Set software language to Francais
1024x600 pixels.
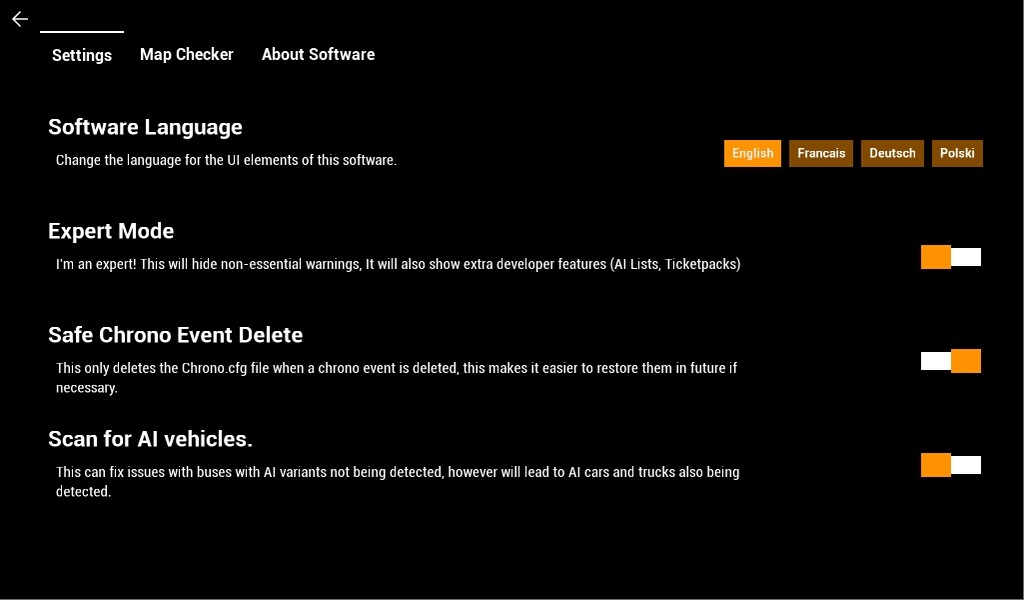click(820, 153)
